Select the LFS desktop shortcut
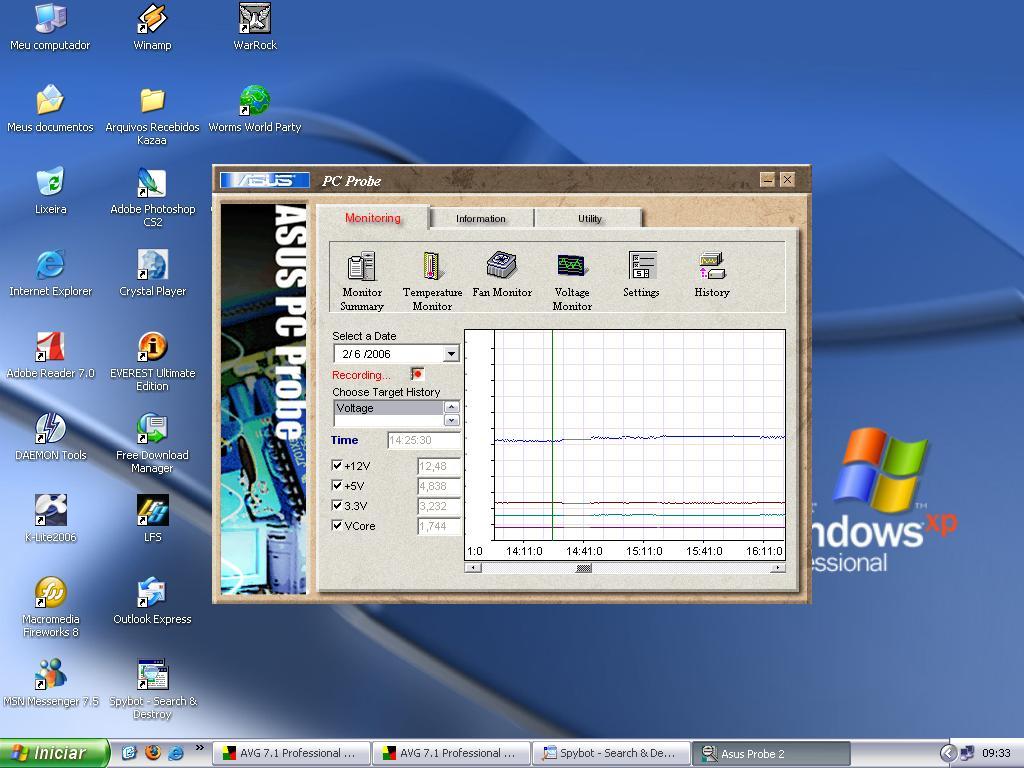The width and height of the screenshot is (1024, 768). click(x=152, y=519)
